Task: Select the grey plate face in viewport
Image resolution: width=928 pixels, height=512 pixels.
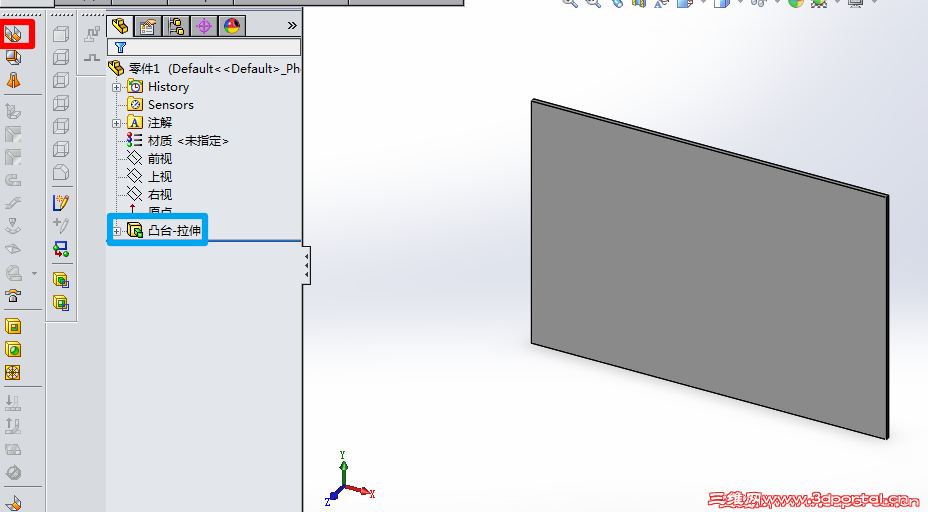Action: 709,272
